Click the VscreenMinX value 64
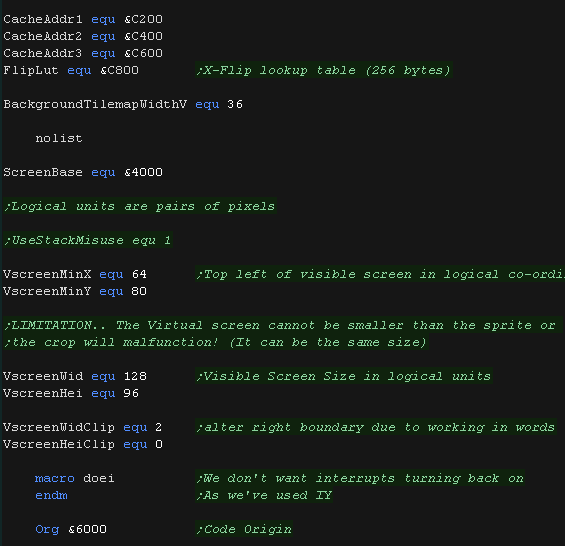The width and height of the screenshot is (565, 546). (139, 274)
